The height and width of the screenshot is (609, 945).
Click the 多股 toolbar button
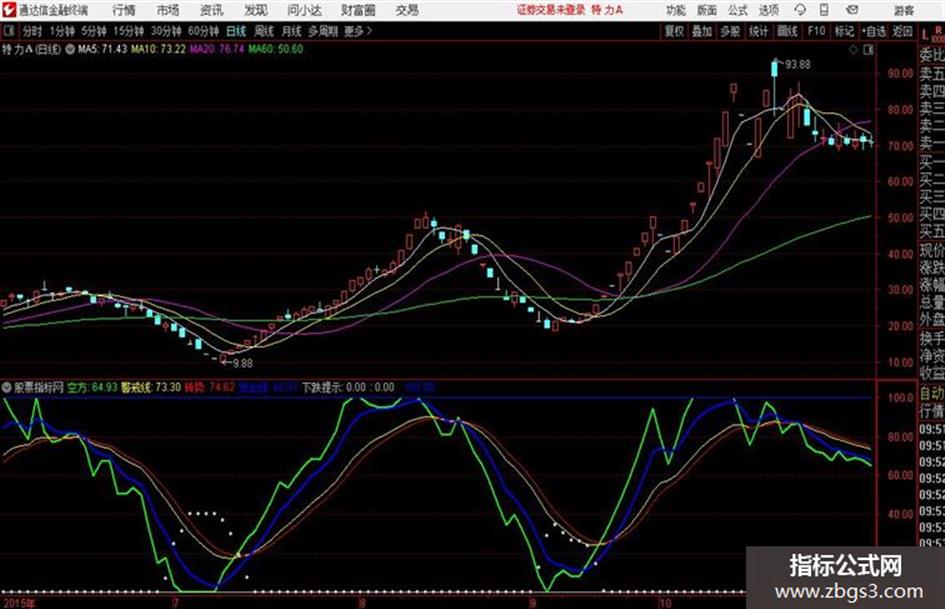coord(730,31)
